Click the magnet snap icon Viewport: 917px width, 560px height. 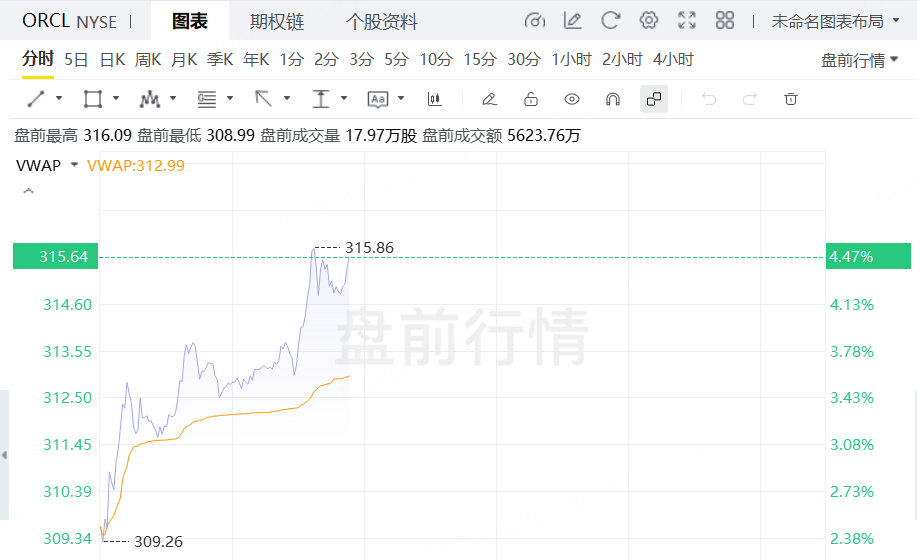coord(613,99)
